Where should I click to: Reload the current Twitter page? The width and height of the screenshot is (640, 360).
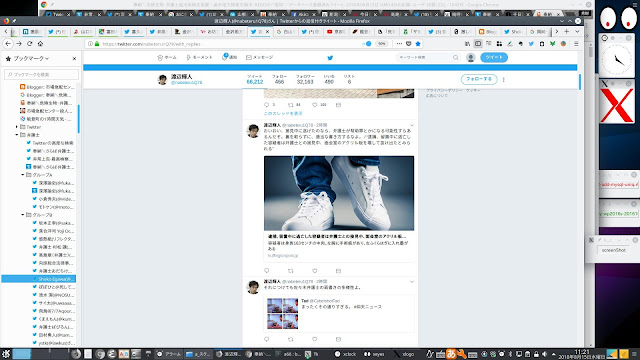[x=30, y=44]
